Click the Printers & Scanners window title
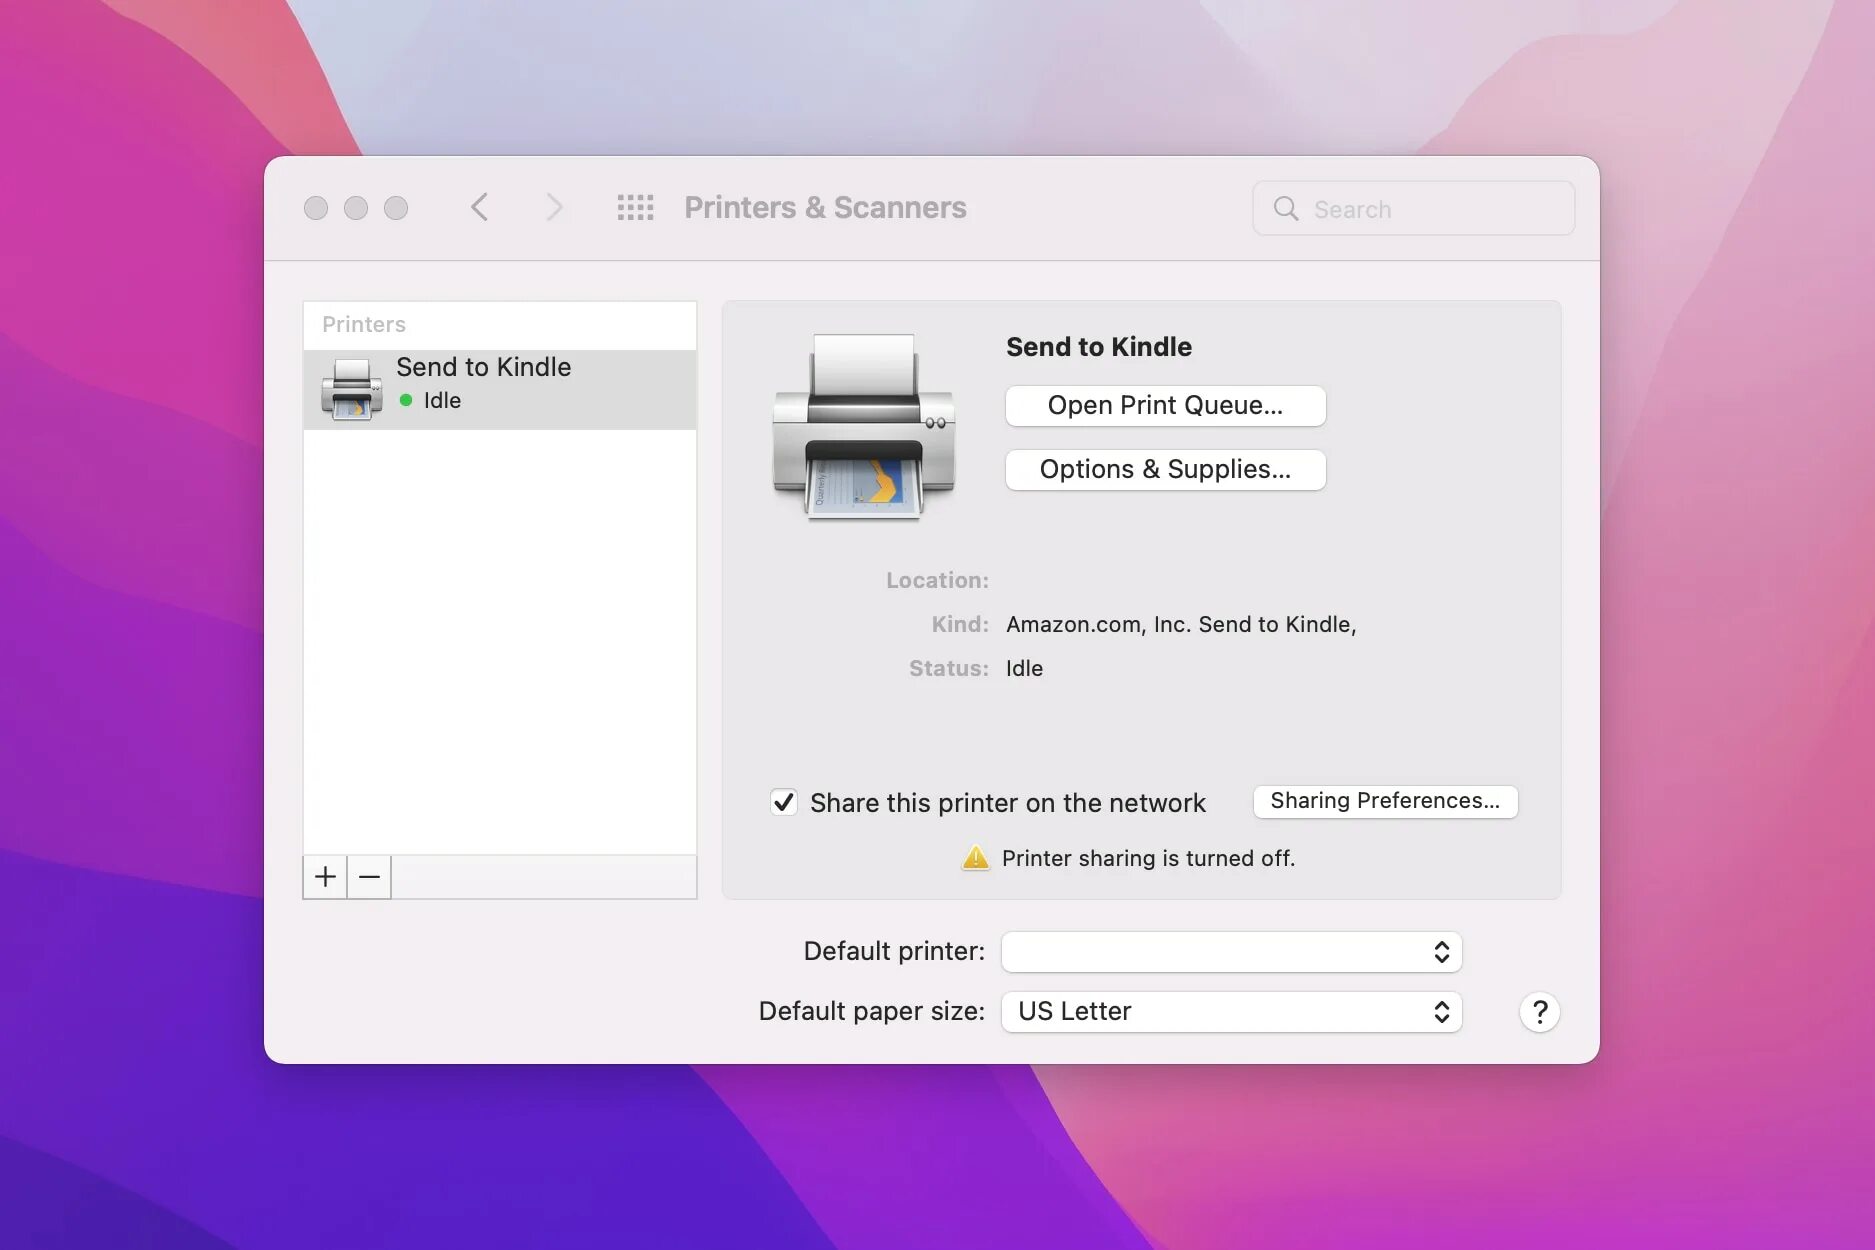Image resolution: width=1875 pixels, height=1250 pixels. (825, 208)
